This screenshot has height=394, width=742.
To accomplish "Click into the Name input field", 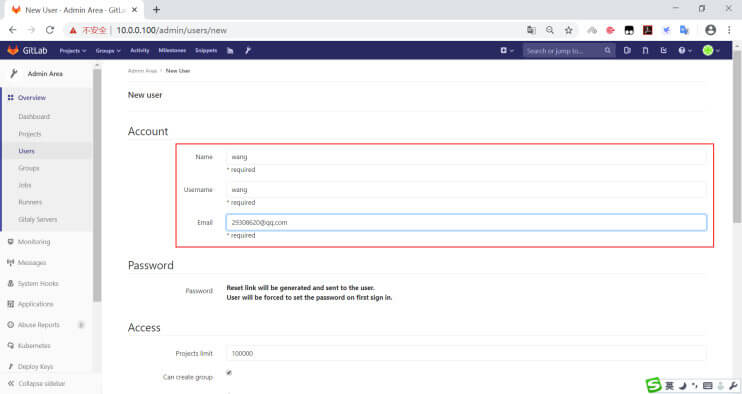I will (466, 157).
